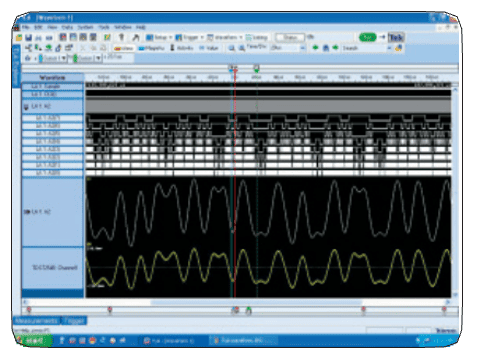
Task: Toggle the MagniVu toolbar button
Action: click(x=151, y=48)
